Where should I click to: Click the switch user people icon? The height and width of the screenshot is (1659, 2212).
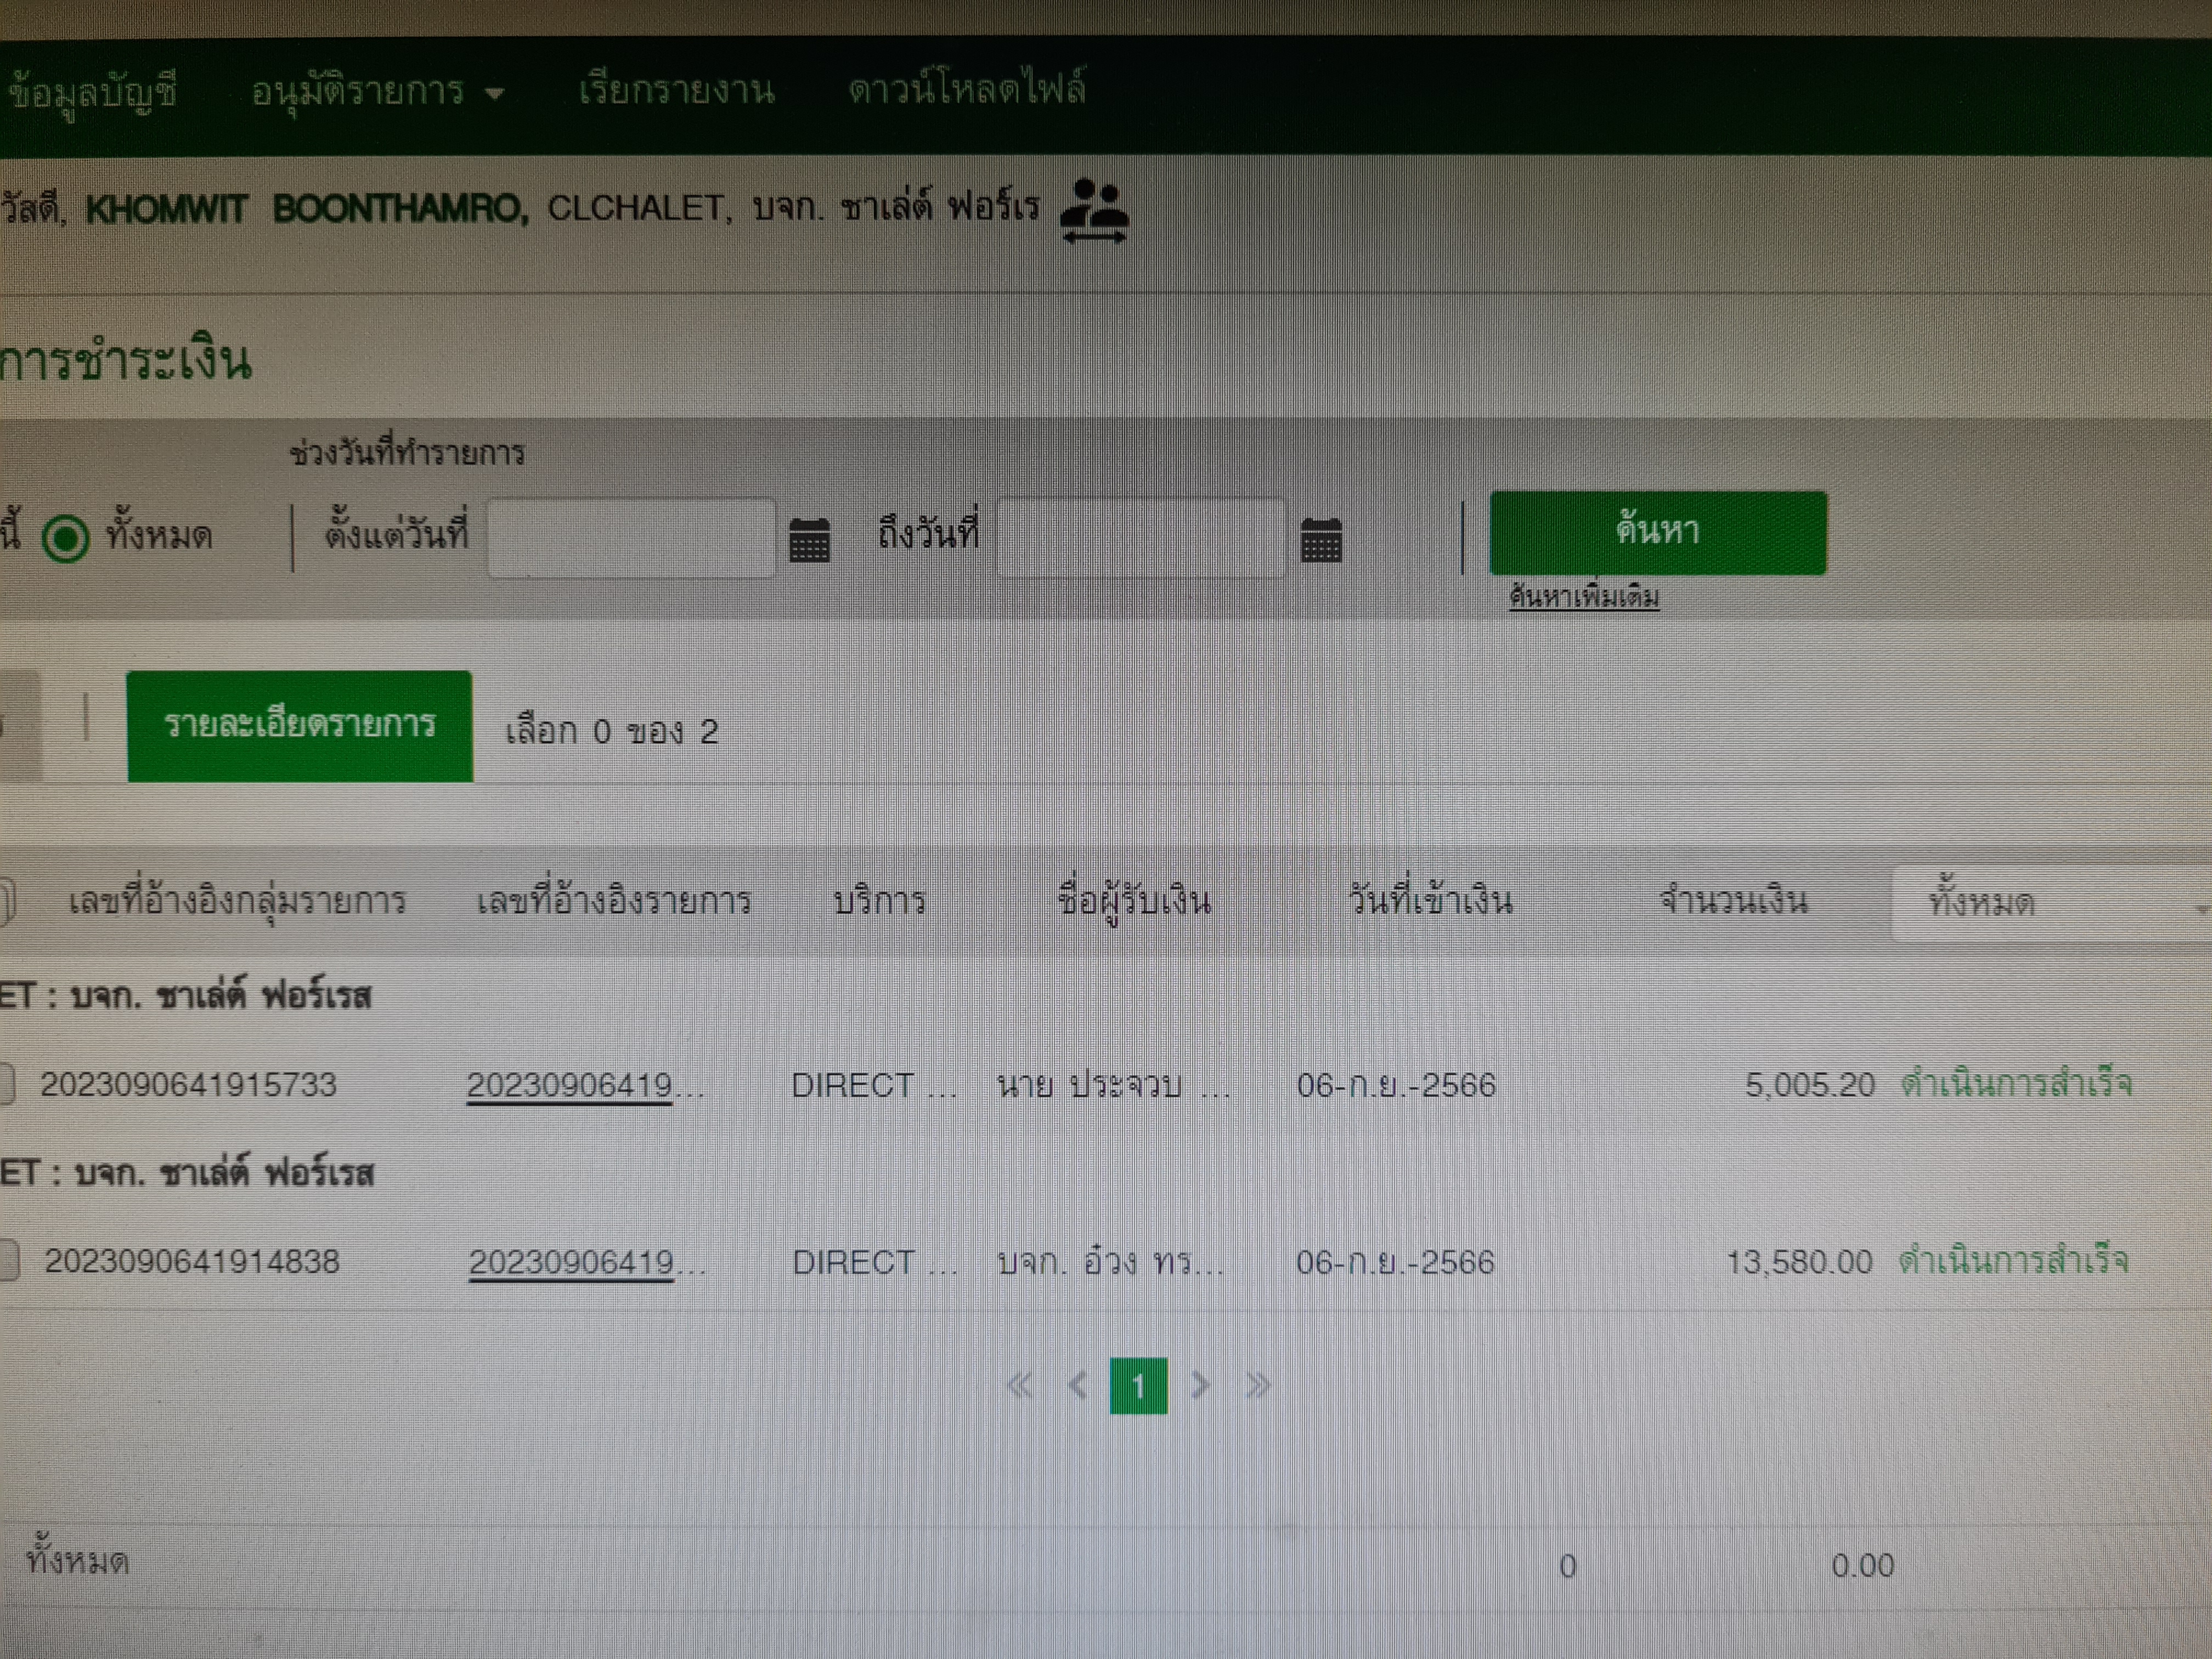[1094, 210]
